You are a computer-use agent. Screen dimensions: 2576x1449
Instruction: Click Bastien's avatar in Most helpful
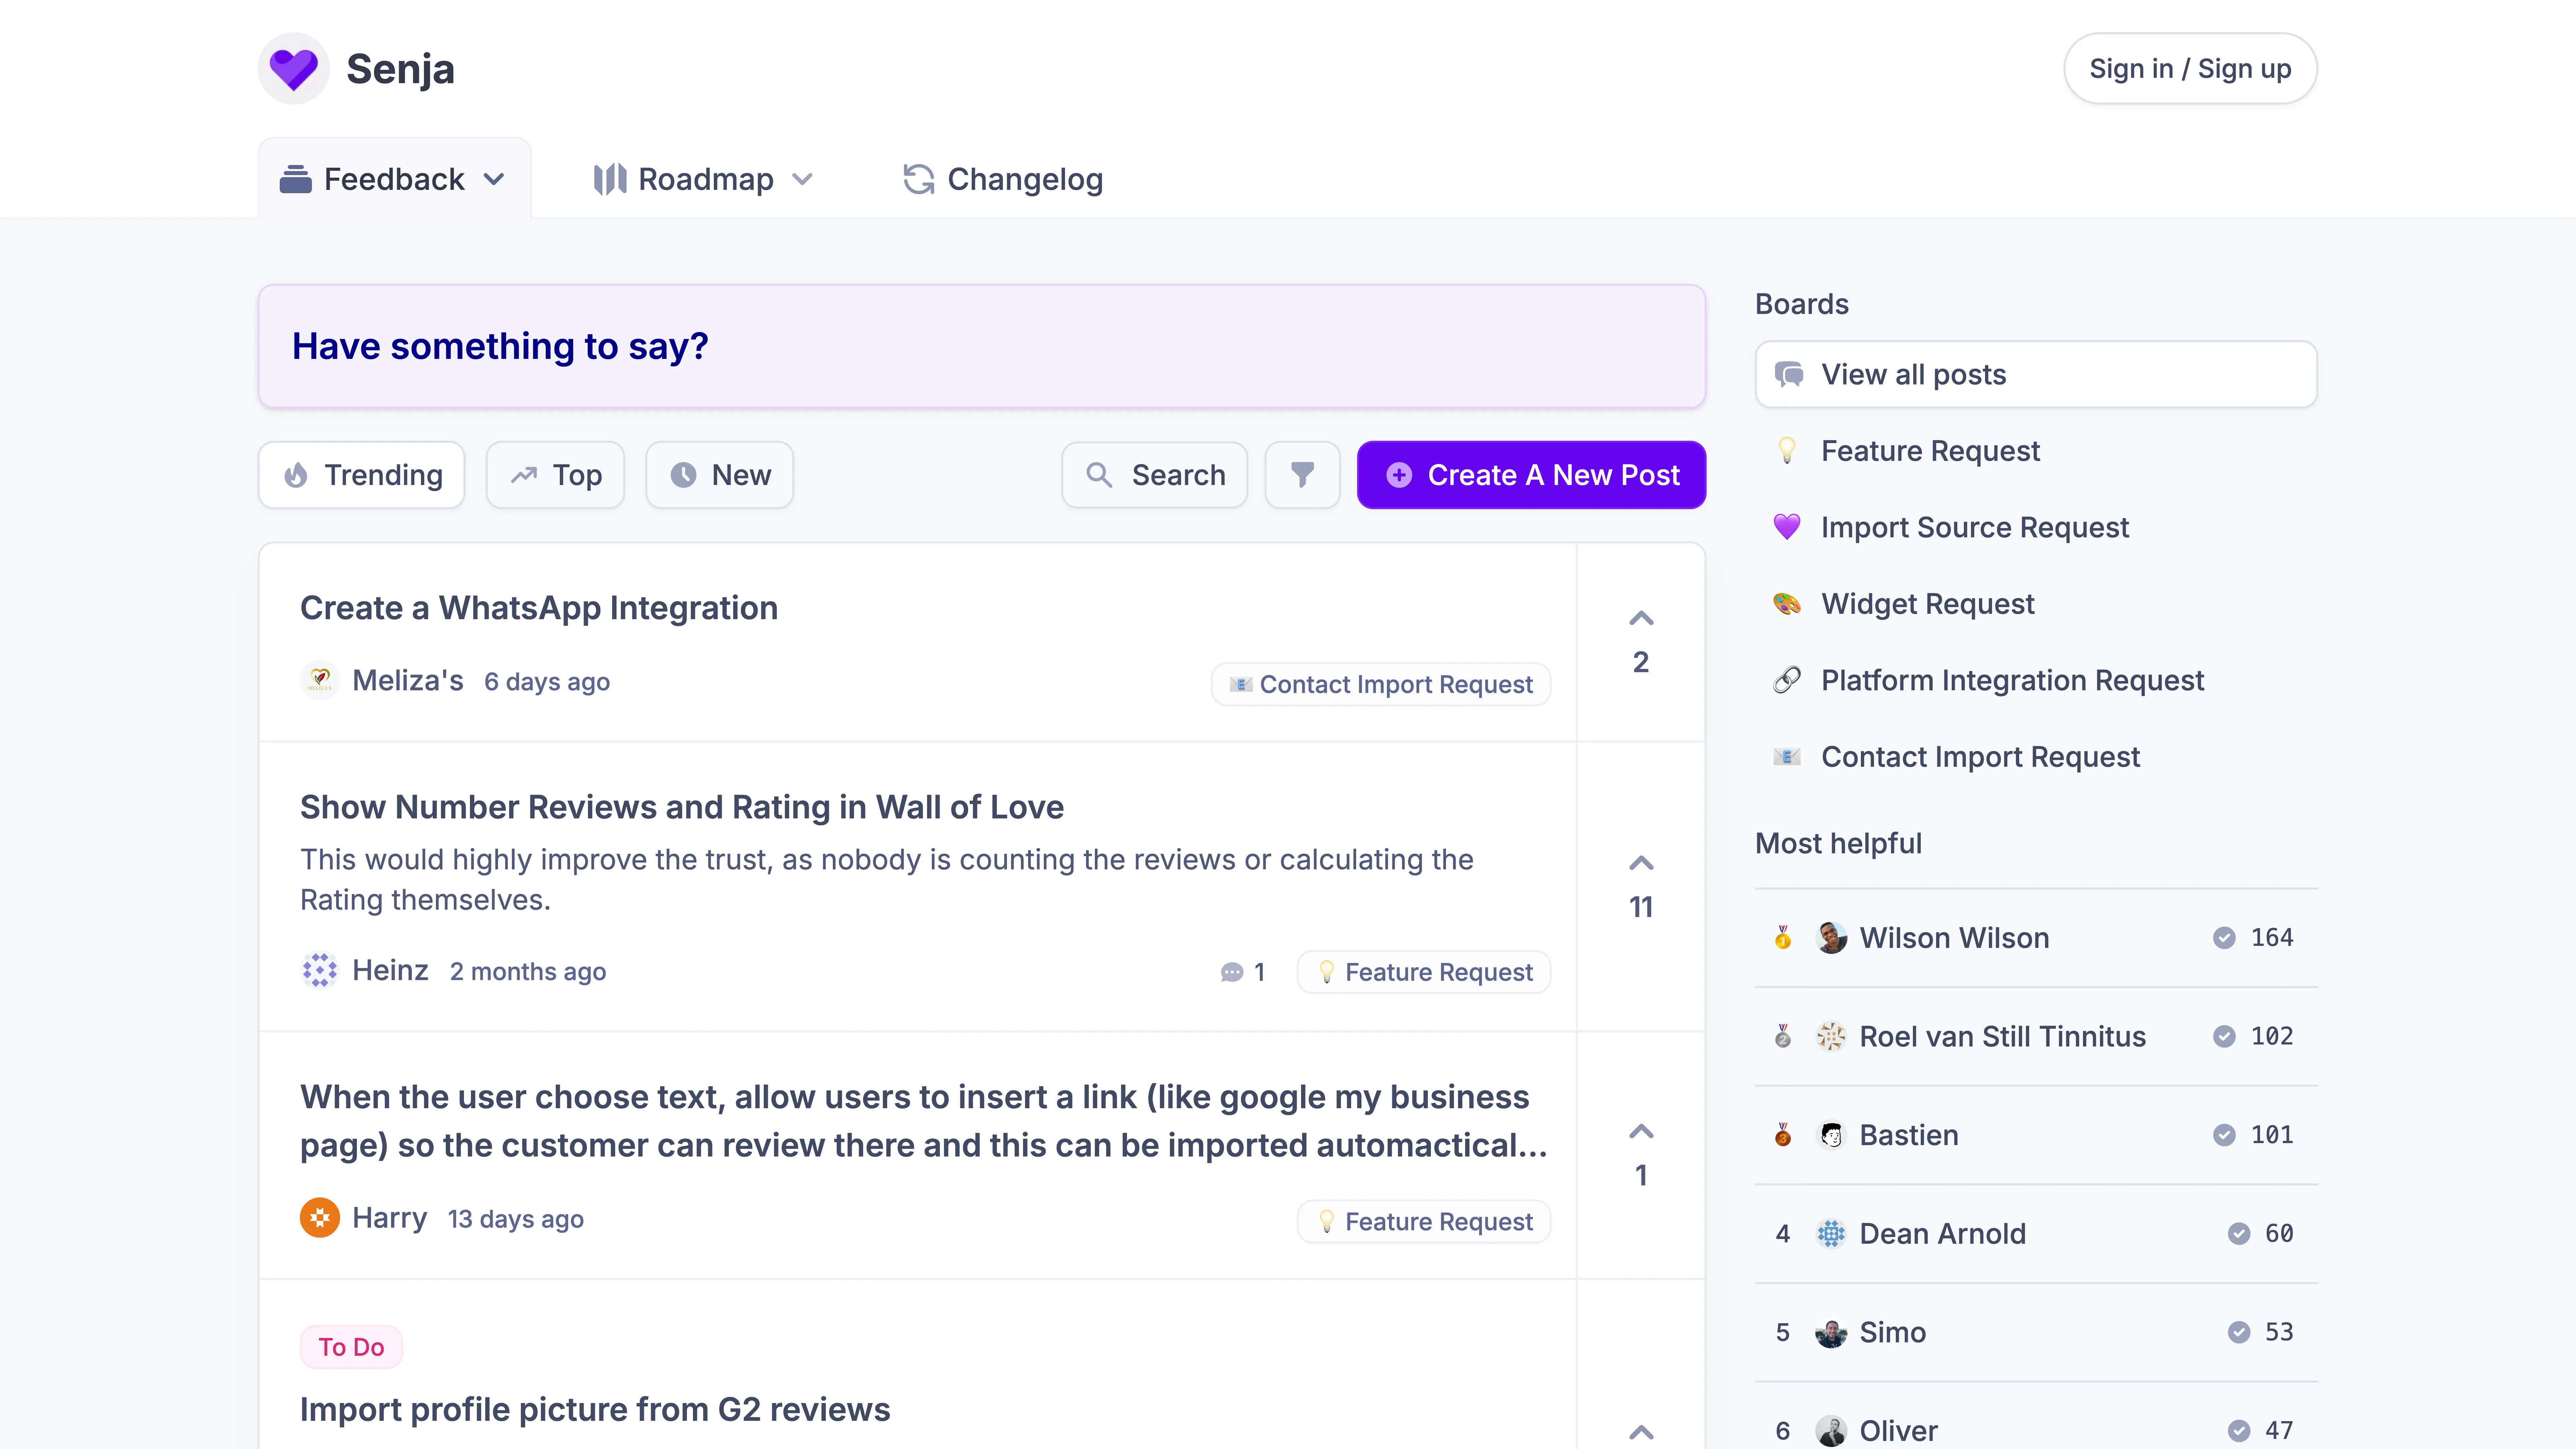pos(1831,1135)
